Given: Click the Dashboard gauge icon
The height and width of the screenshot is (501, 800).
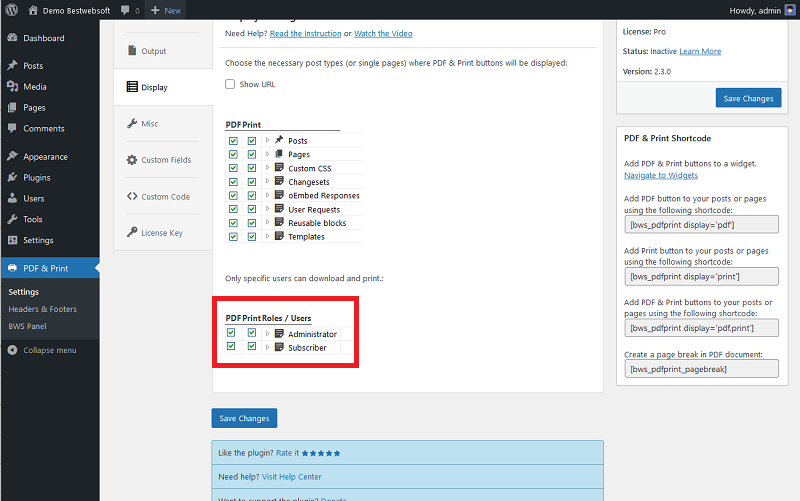Looking at the screenshot, I should (13, 38).
